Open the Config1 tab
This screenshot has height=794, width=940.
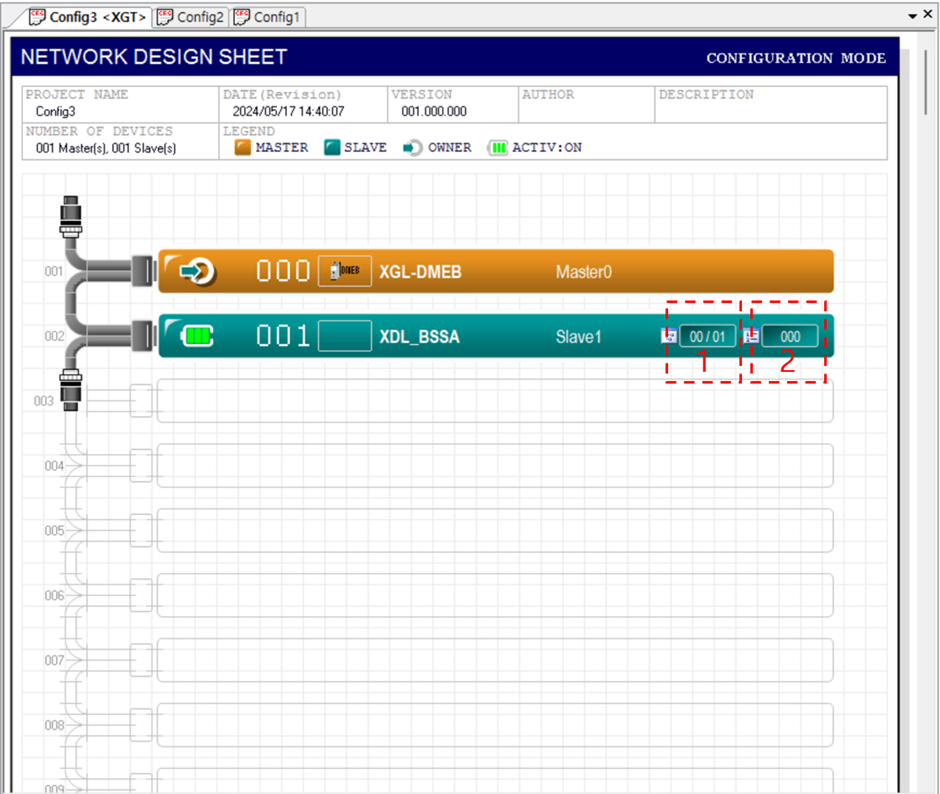tap(267, 17)
